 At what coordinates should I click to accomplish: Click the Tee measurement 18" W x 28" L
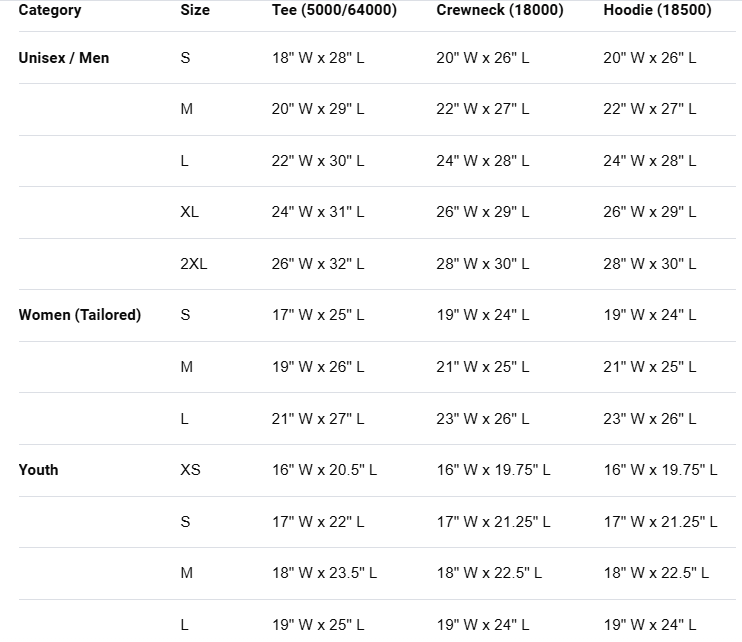(x=318, y=58)
